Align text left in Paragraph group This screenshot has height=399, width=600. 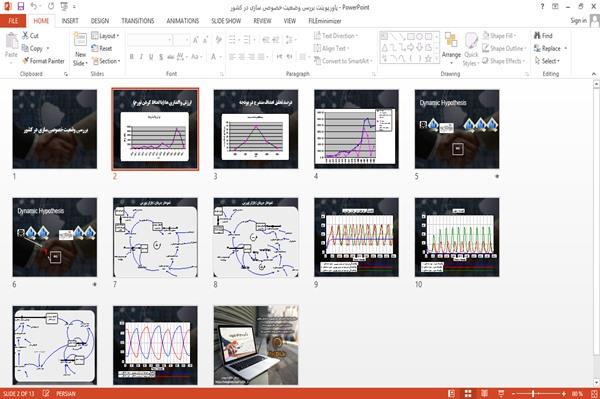pyautogui.click(x=232, y=57)
